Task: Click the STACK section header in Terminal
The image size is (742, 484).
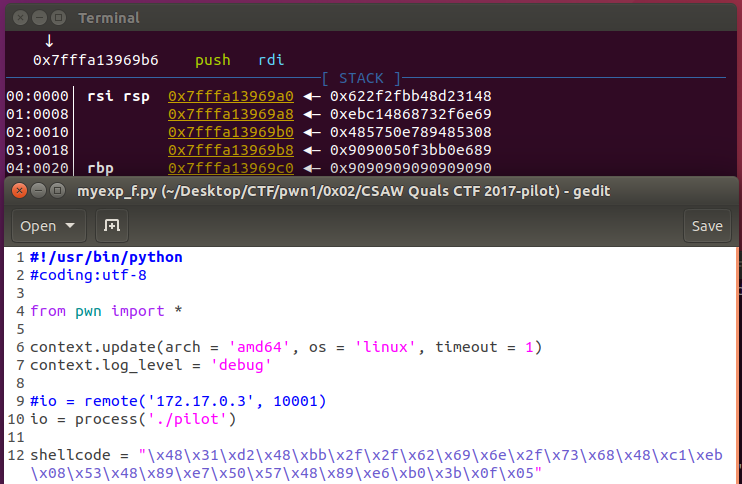Action: click(361, 78)
